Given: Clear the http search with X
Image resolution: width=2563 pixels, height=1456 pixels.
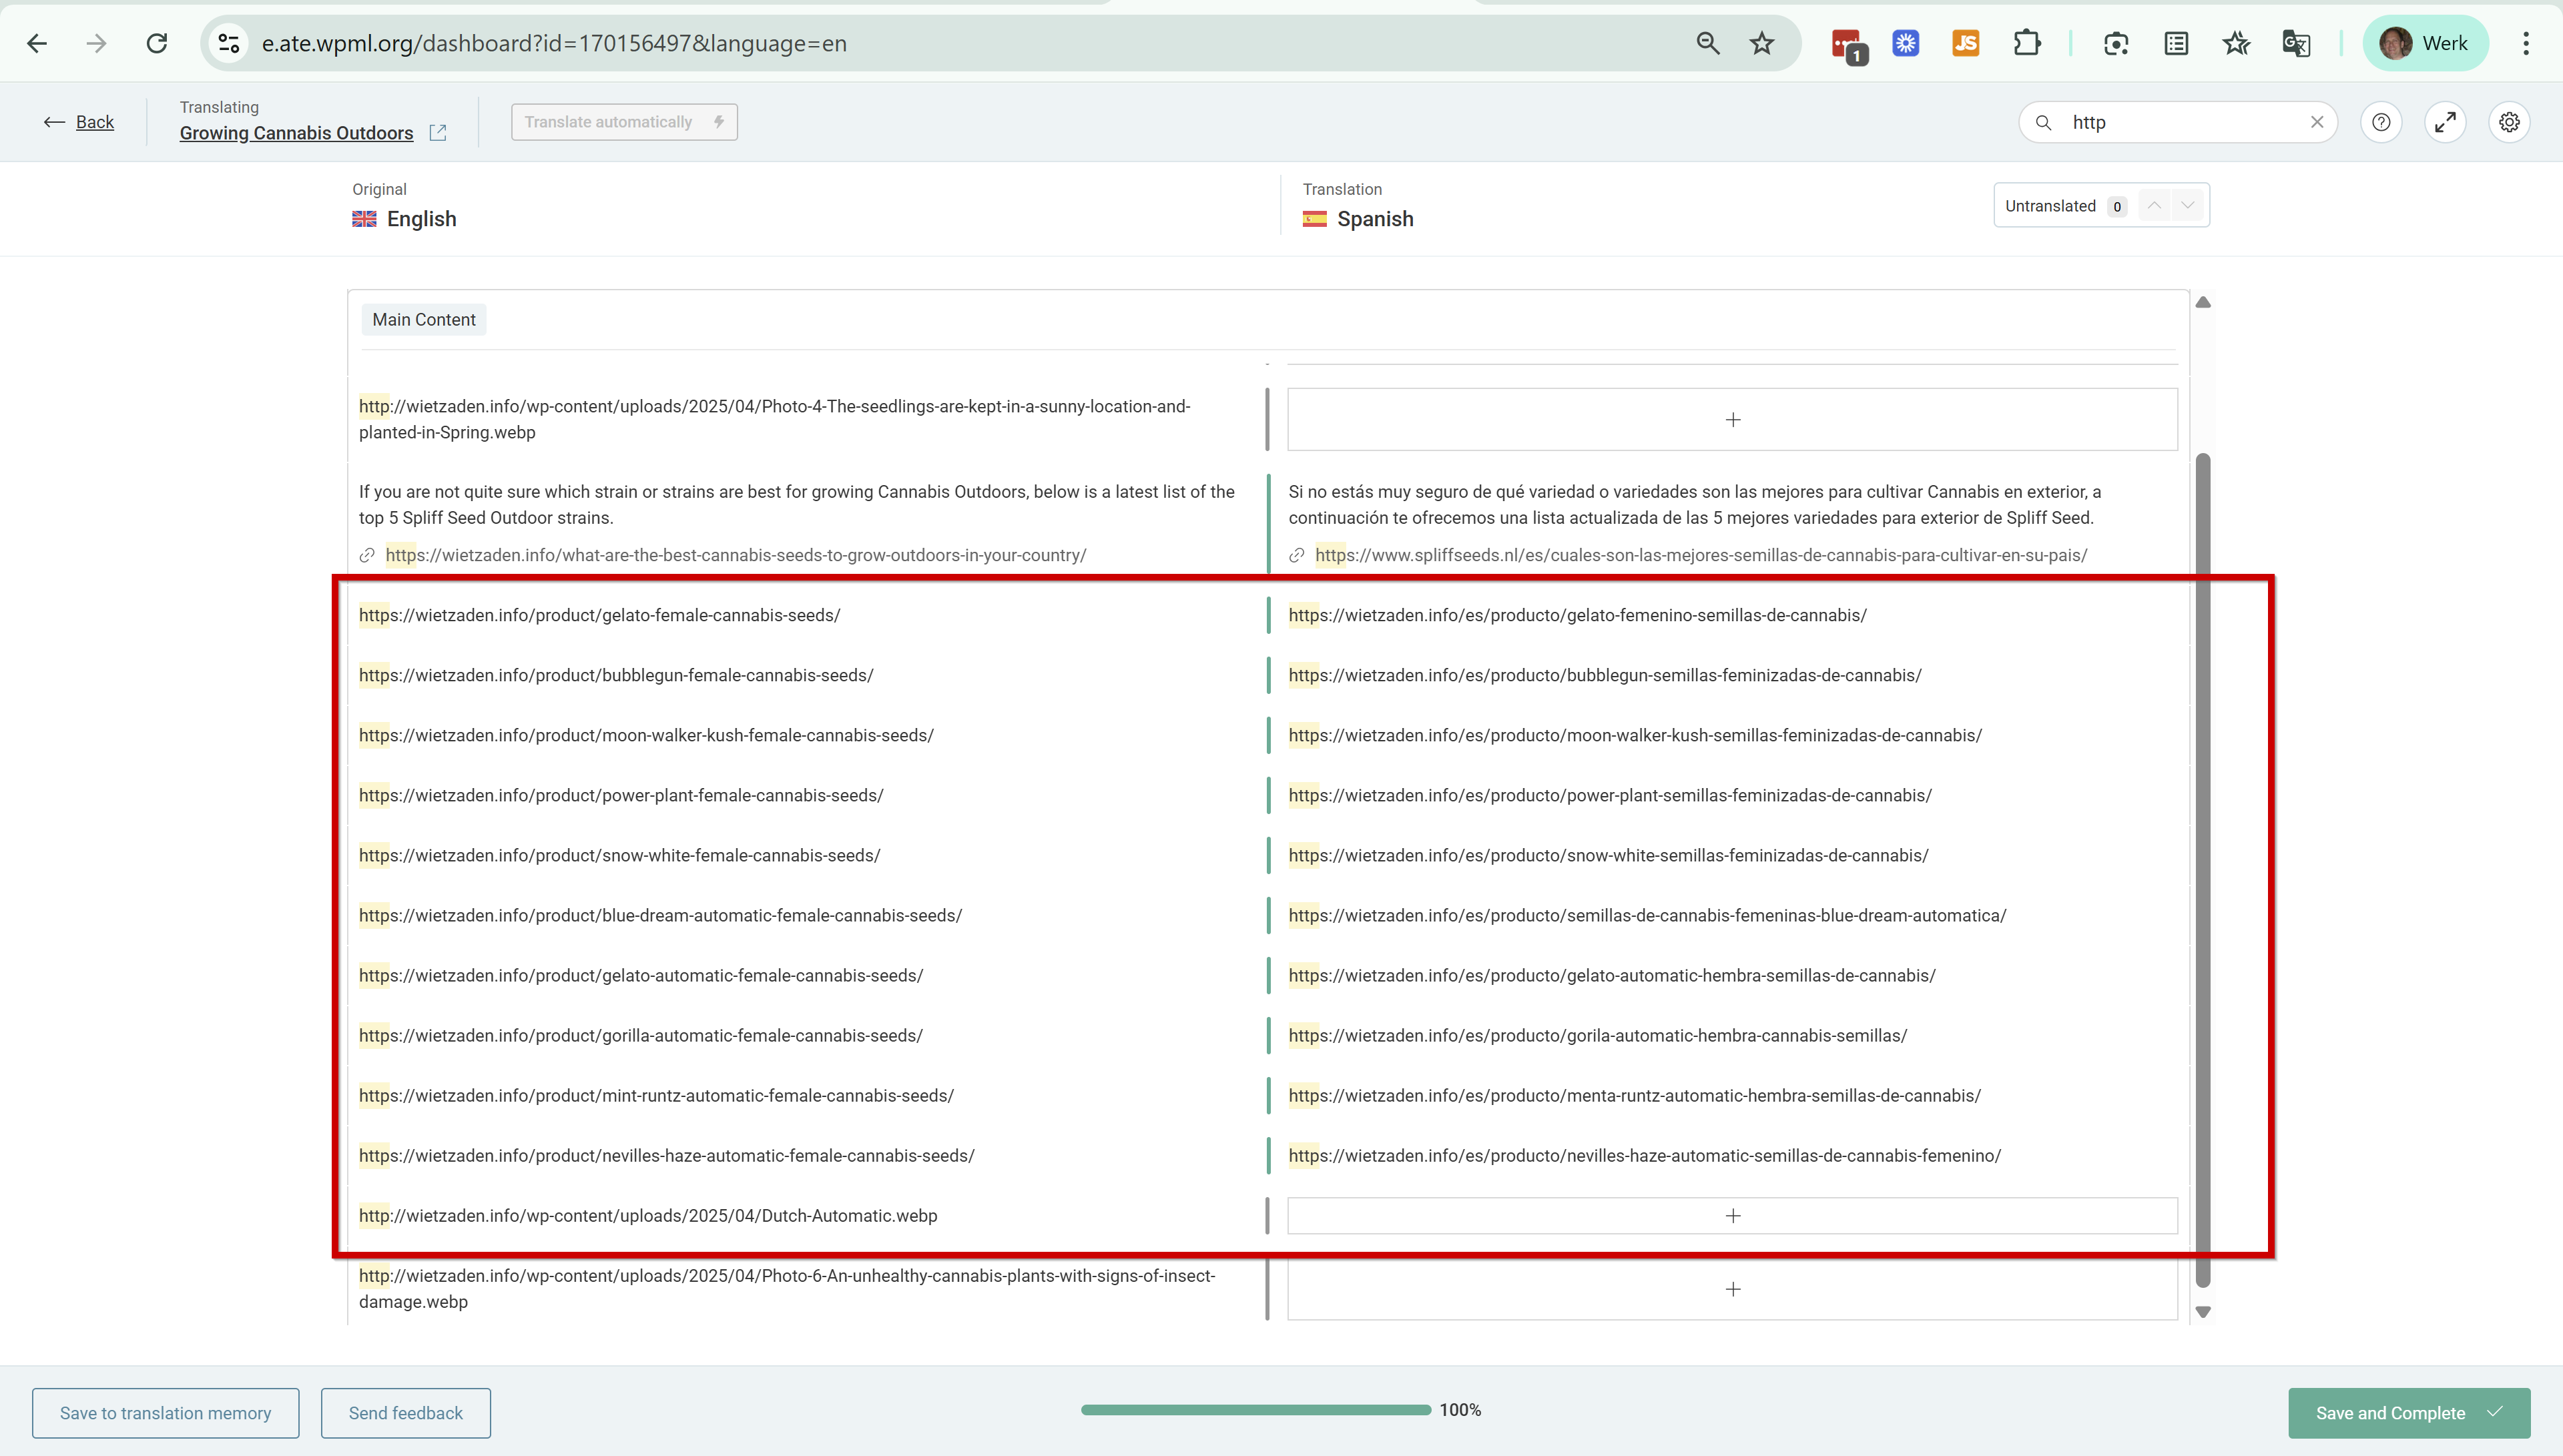Looking at the screenshot, I should pyautogui.click(x=2317, y=122).
